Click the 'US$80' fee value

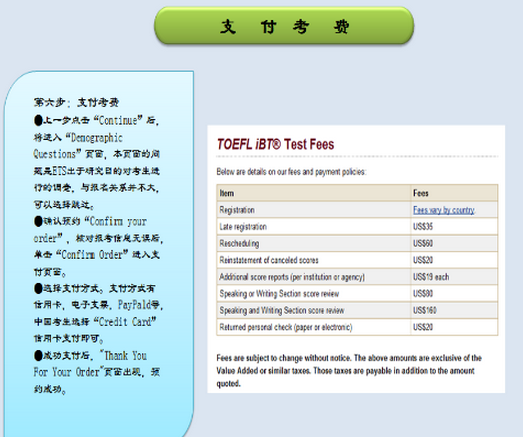pos(423,294)
